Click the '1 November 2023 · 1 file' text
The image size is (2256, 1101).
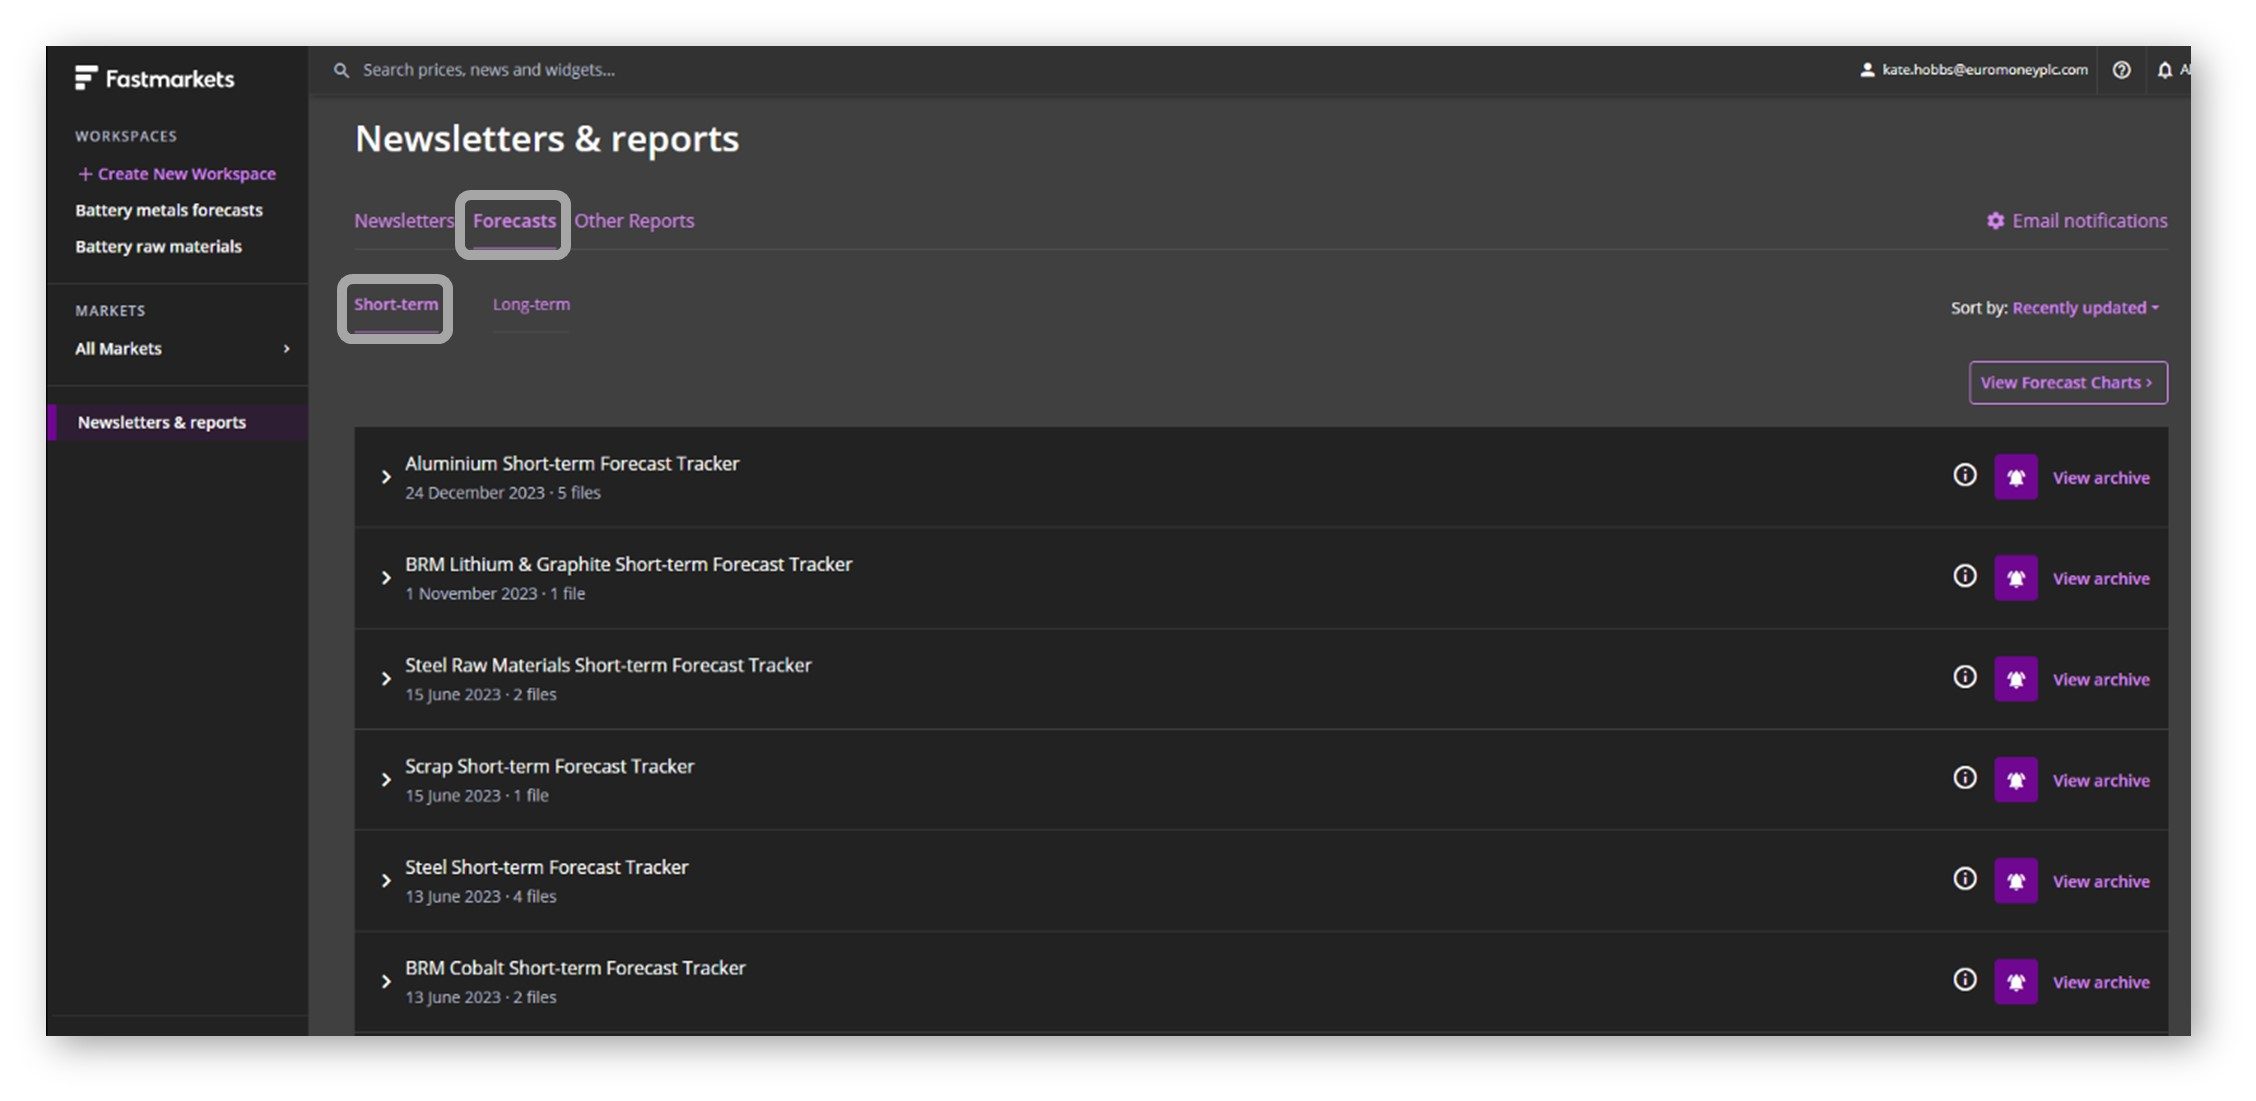pos(495,594)
